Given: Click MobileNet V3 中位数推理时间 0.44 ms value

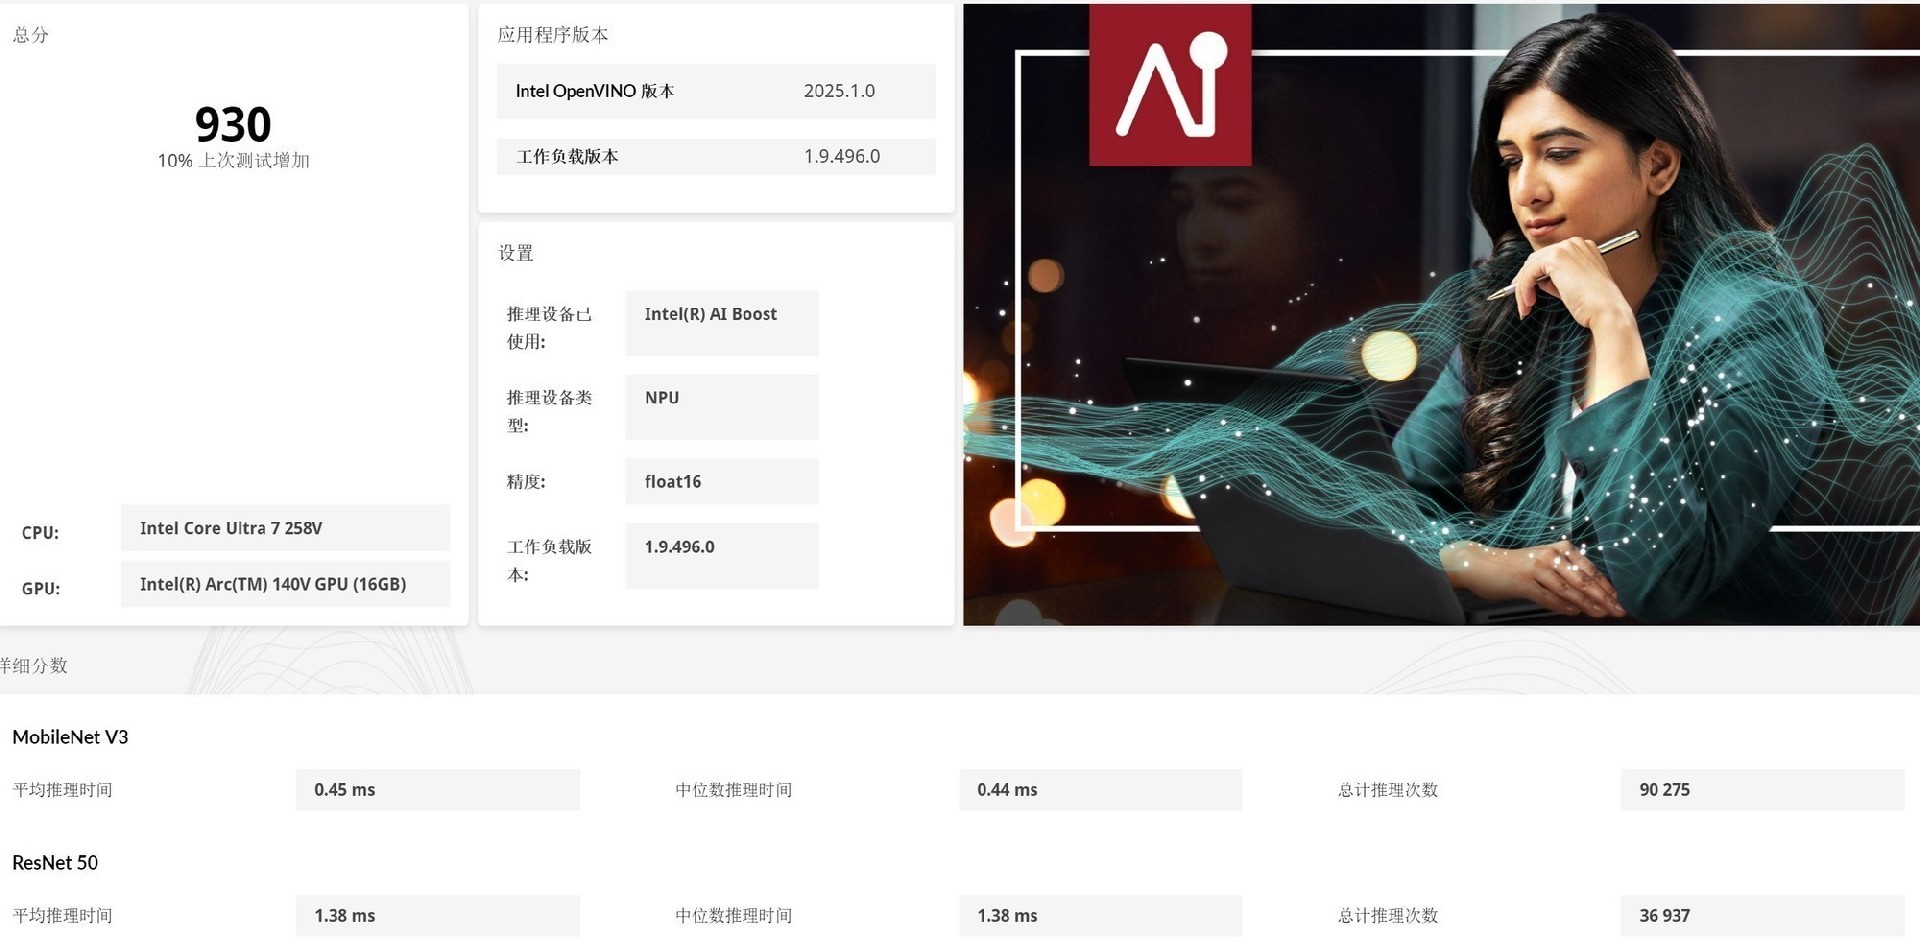Looking at the screenshot, I should coord(1100,789).
